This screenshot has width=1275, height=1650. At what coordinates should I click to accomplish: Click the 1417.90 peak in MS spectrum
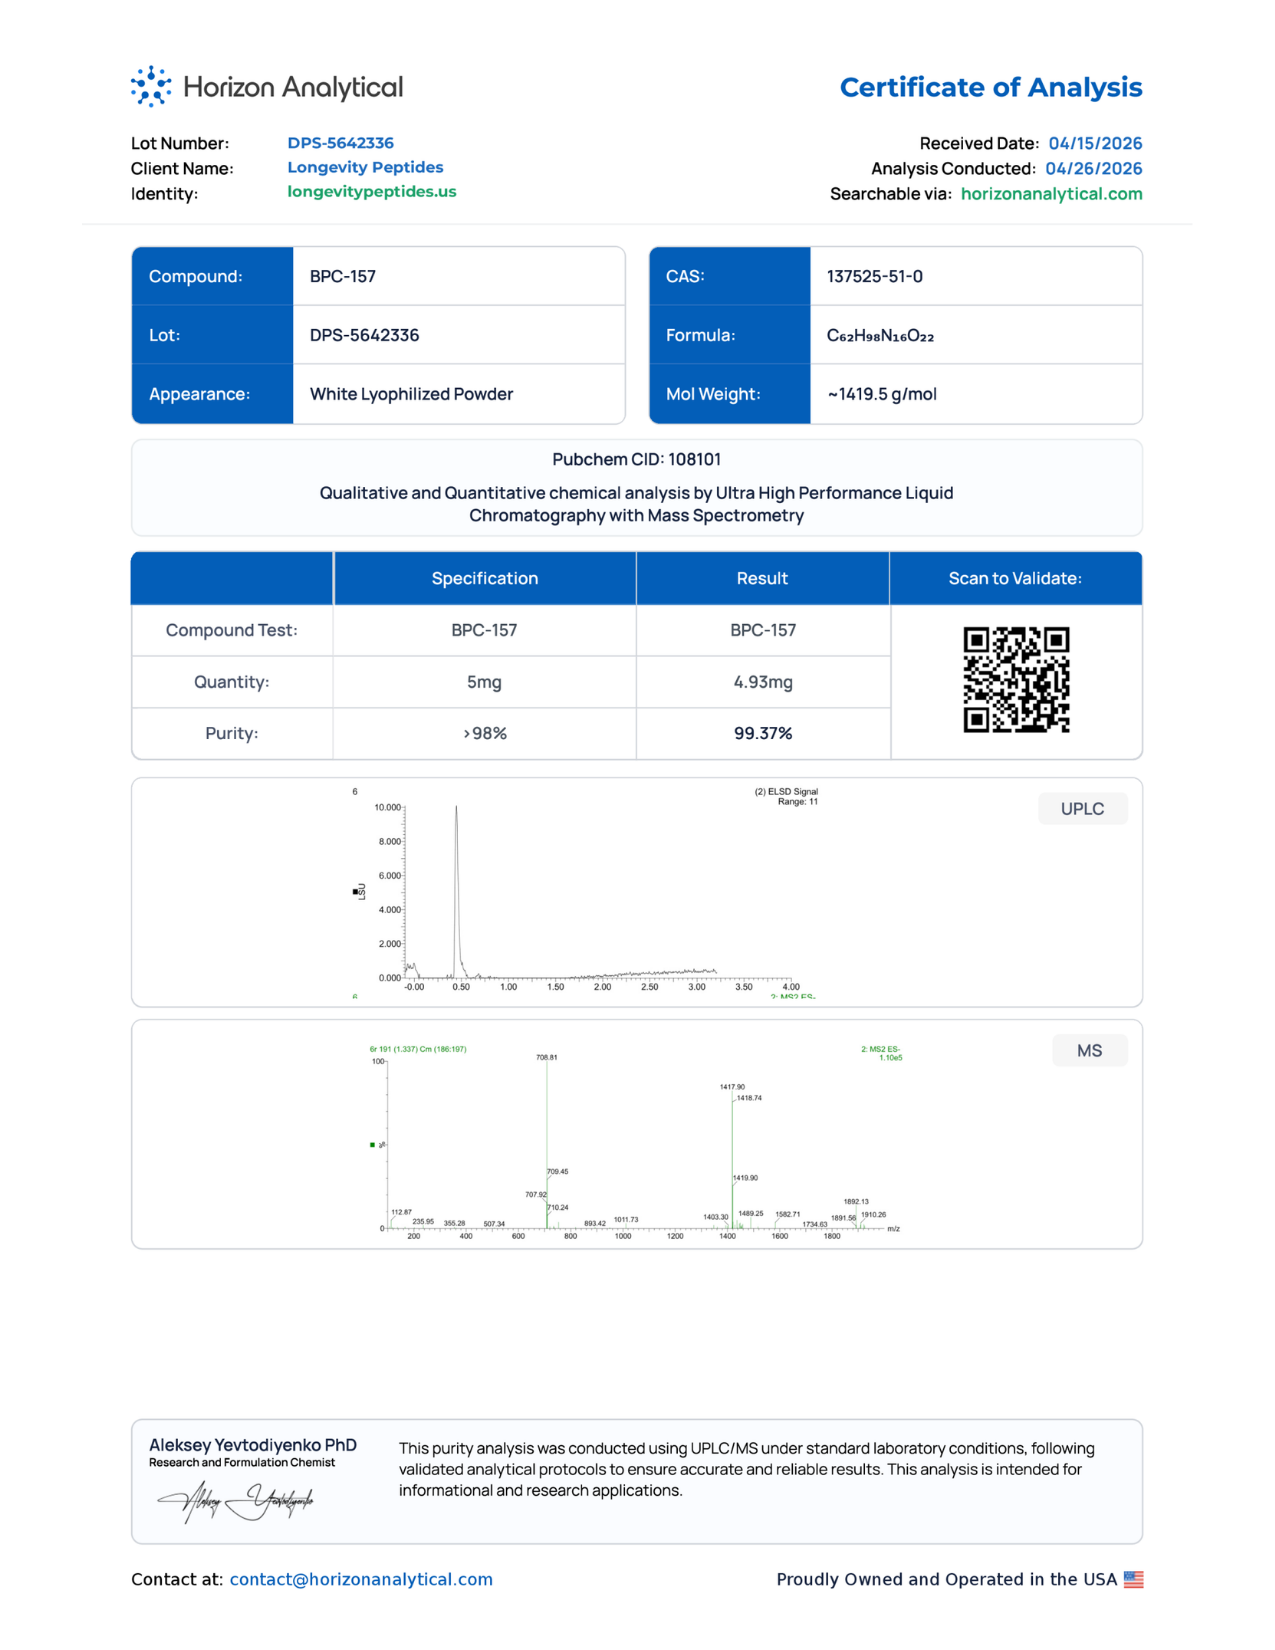coord(733,1160)
